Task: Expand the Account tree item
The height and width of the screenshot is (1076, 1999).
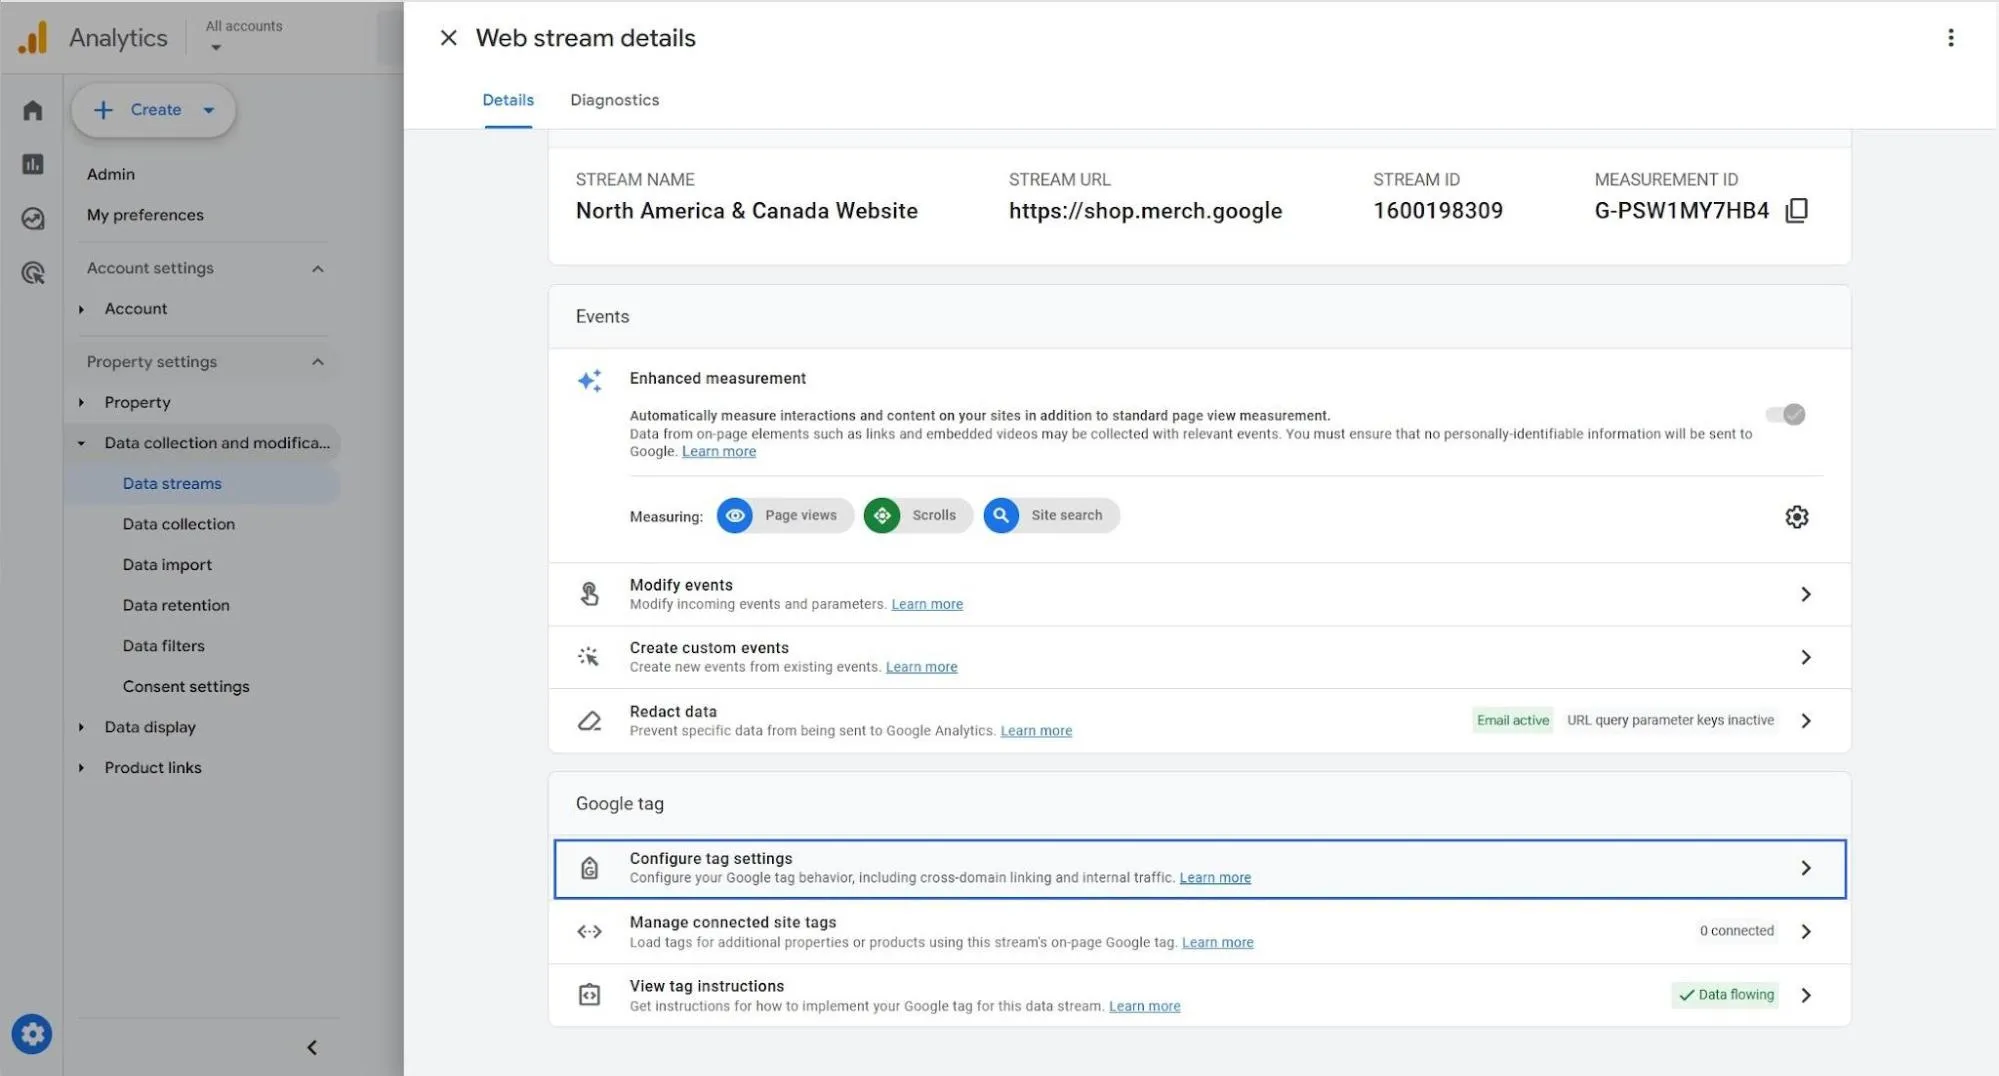Action: pos(82,309)
